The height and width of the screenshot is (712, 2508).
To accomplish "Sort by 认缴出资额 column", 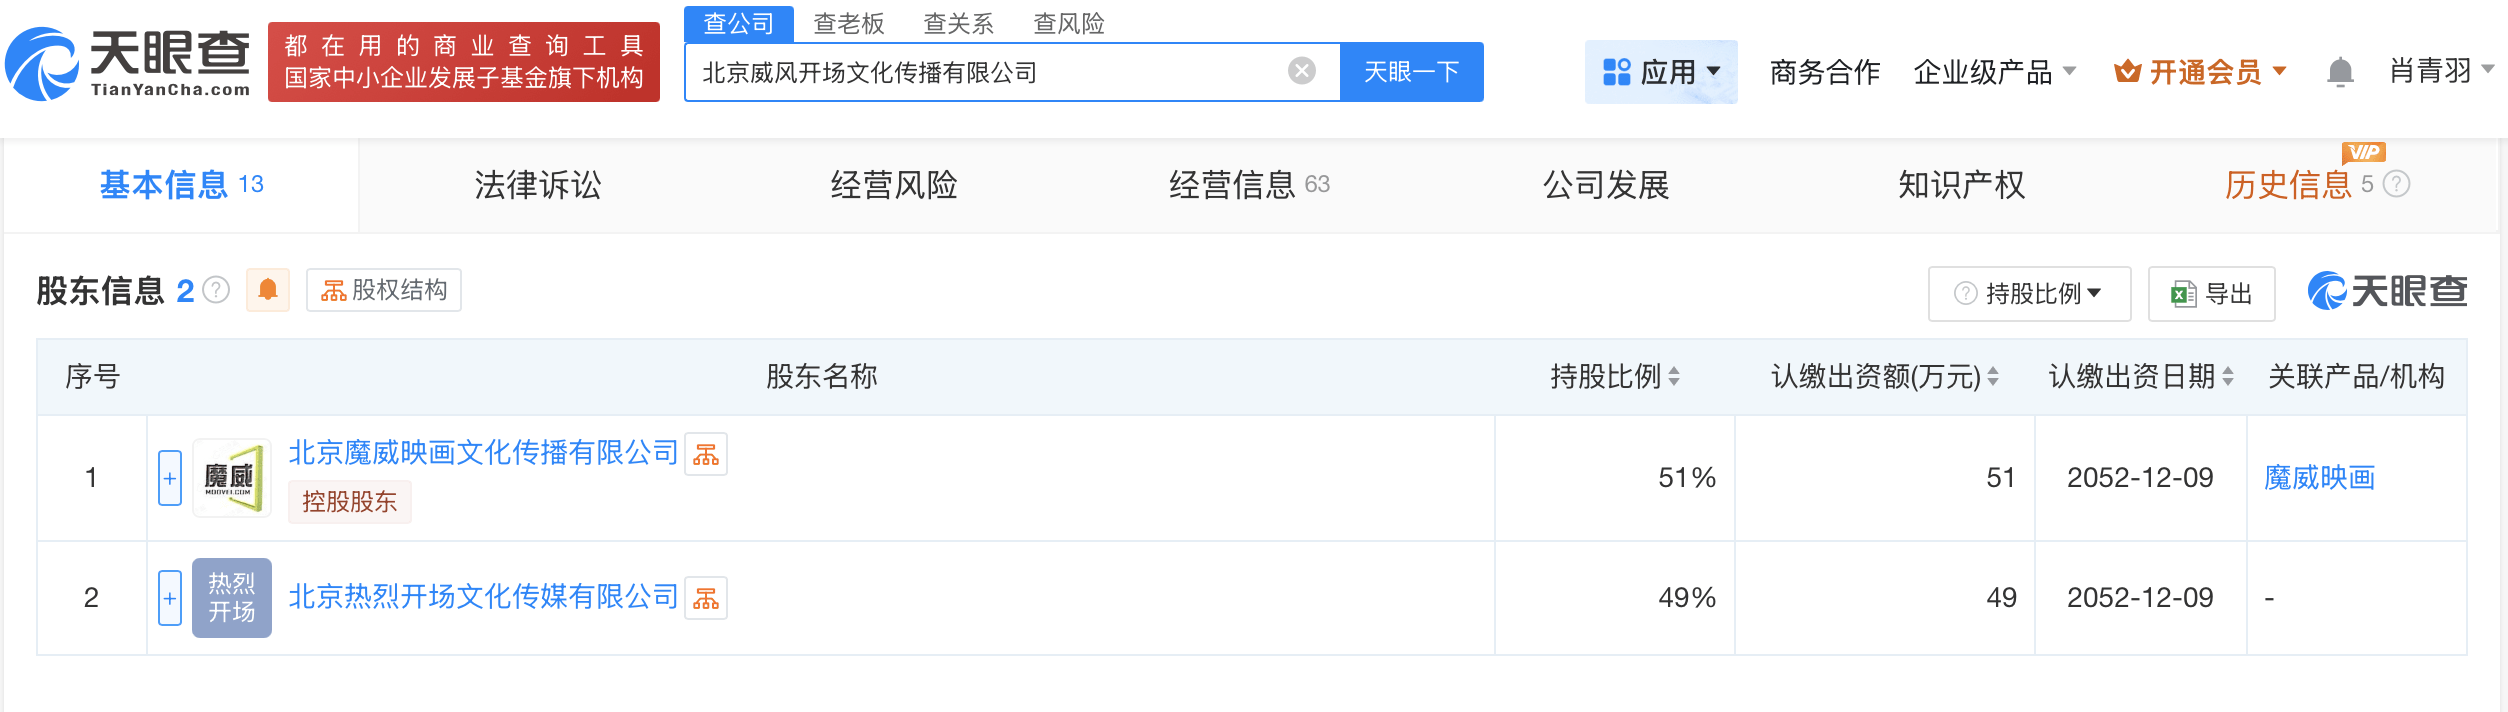I will (1992, 377).
